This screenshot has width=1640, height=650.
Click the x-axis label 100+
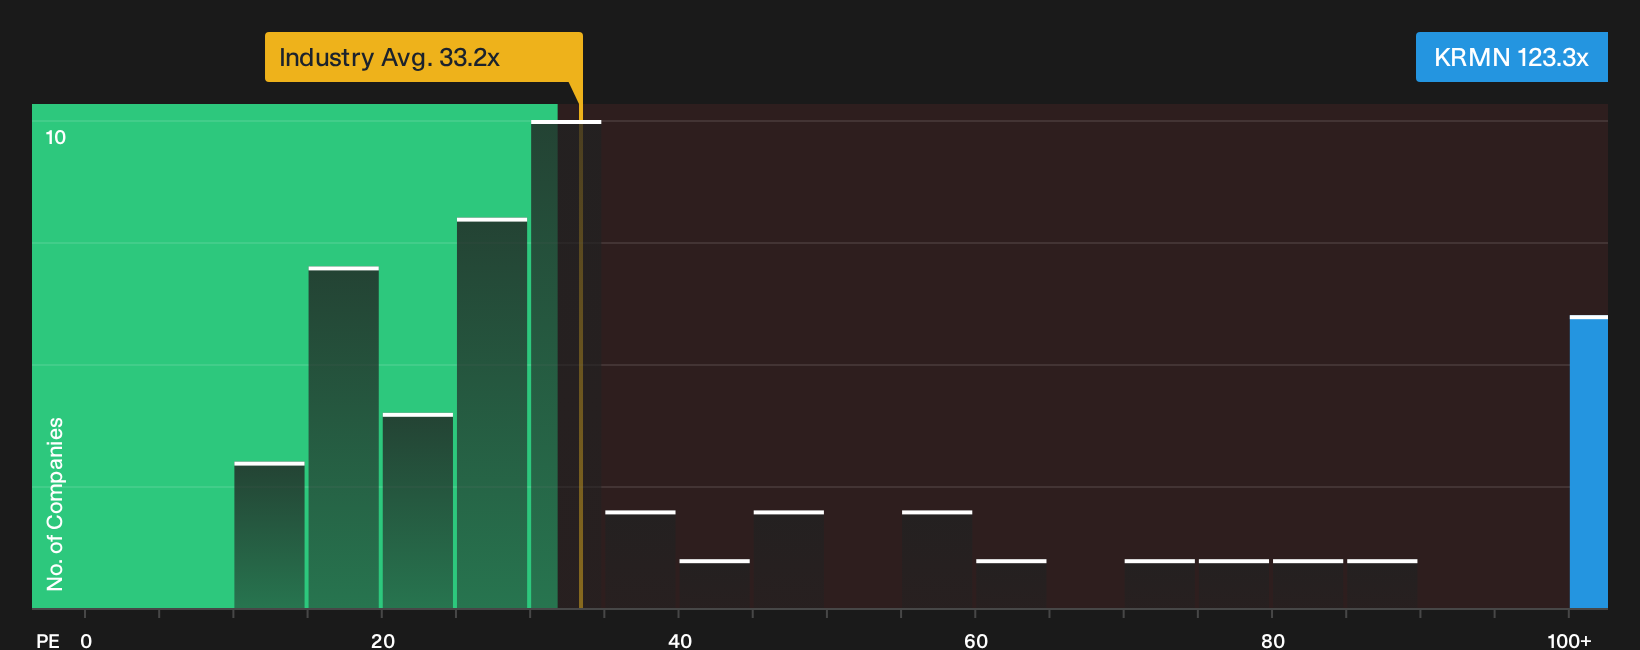tap(1569, 640)
